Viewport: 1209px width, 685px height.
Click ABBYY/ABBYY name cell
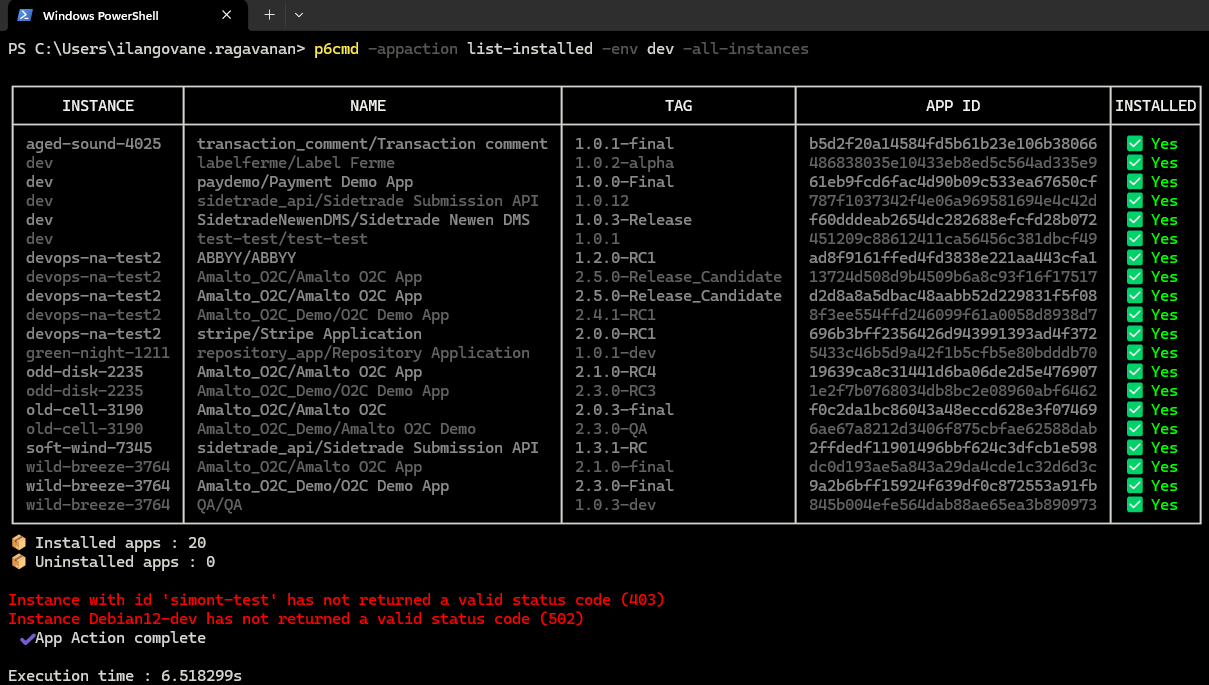click(x=246, y=258)
